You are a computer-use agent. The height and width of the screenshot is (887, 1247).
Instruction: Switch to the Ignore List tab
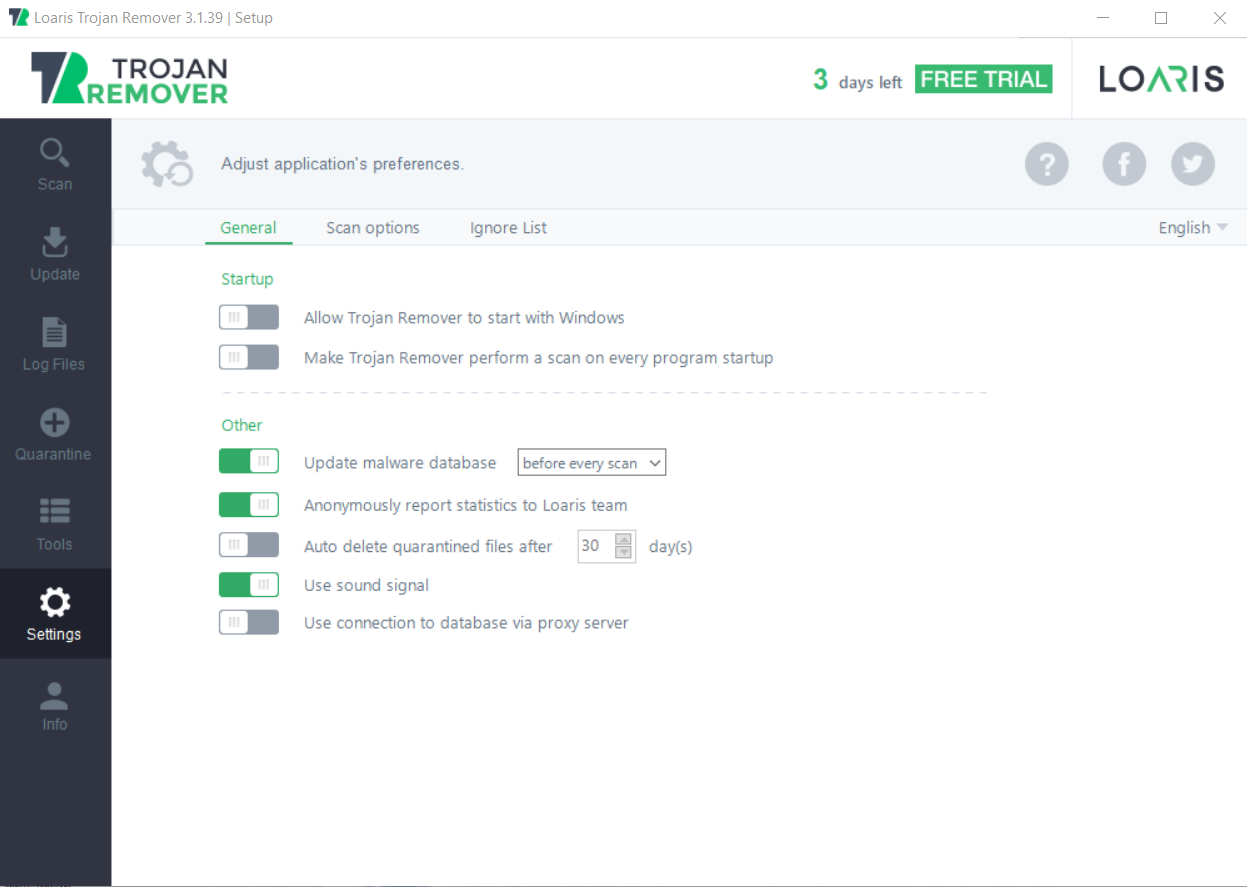[x=508, y=228]
